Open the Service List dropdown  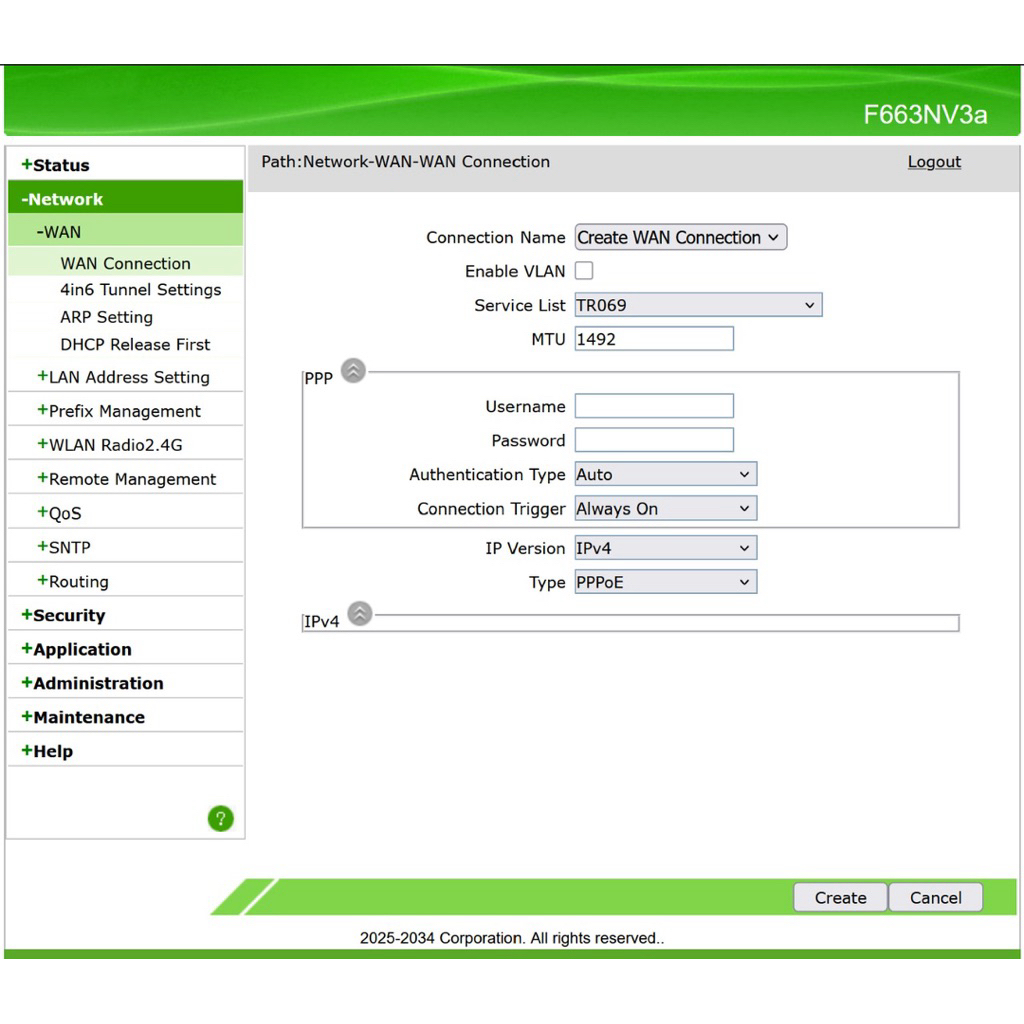(698, 305)
